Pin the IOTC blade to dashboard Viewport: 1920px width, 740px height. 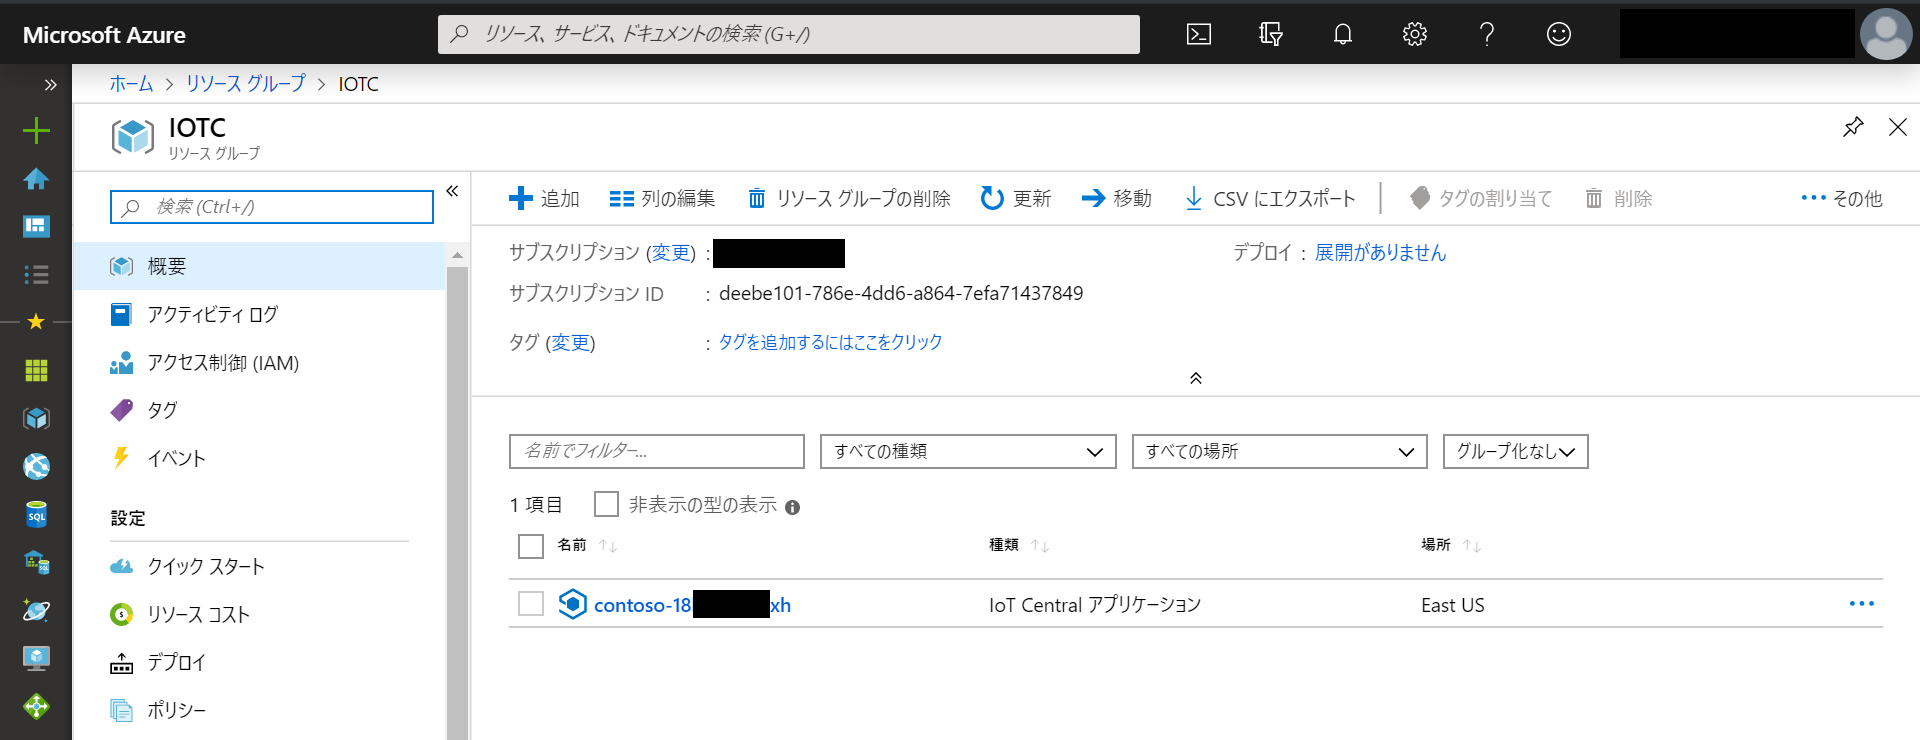pyautogui.click(x=1853, y=127)
